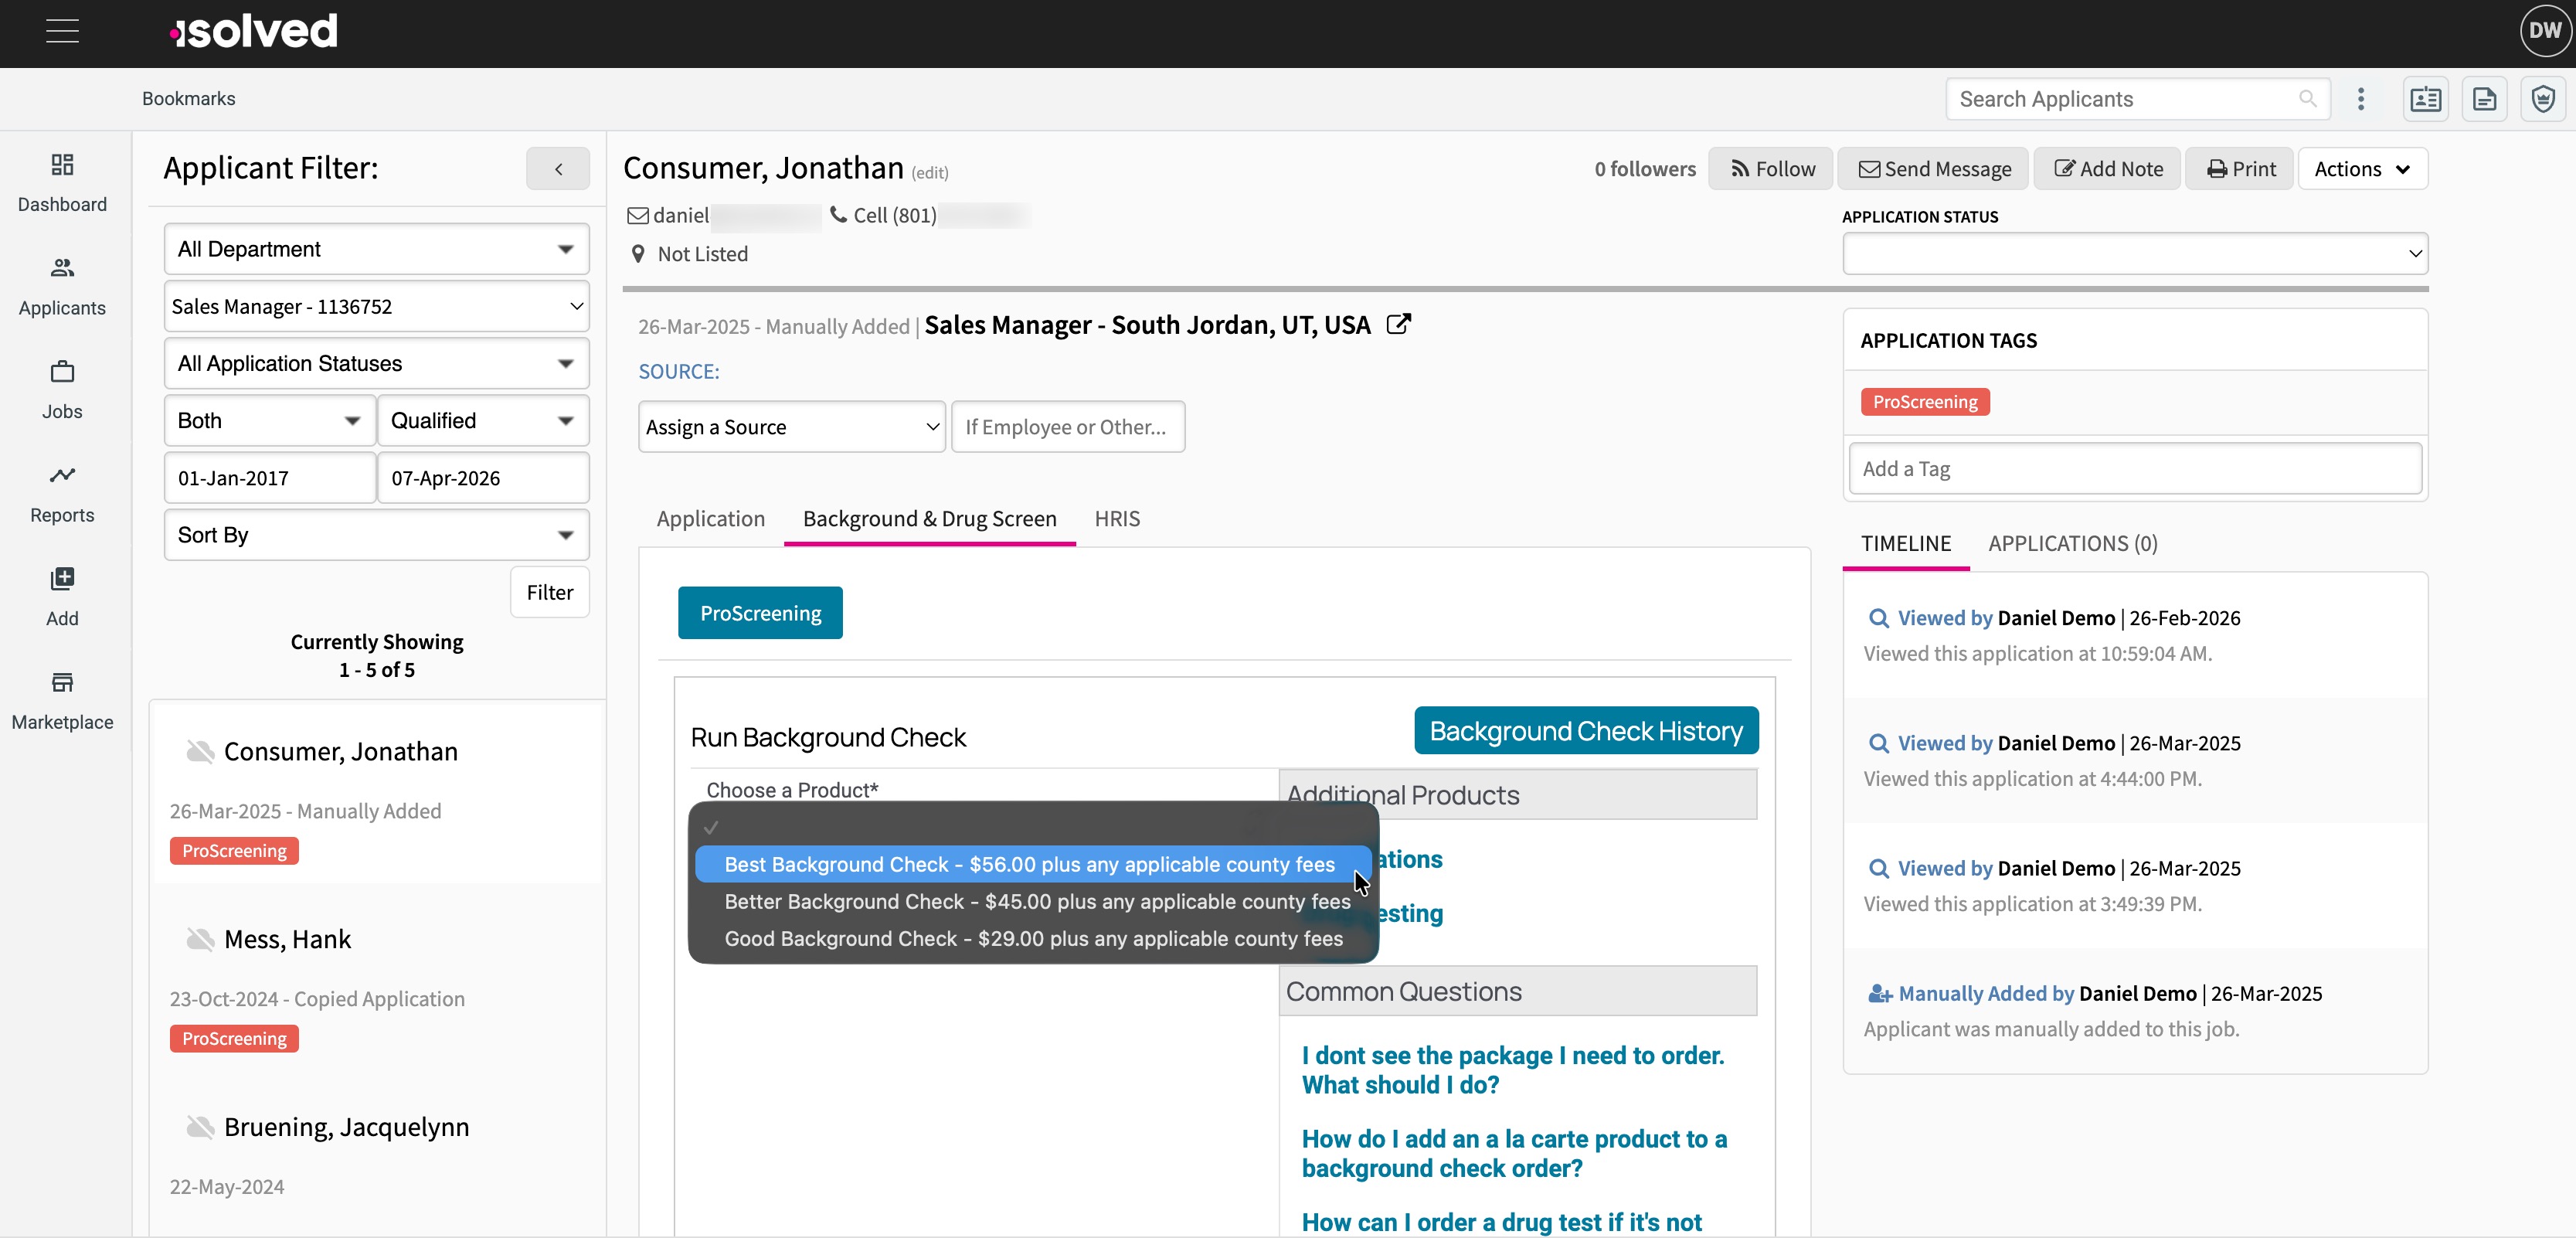Open the Assign a Source dropdown
This screenshot has height=1238, width=2576.
pyautogui.click(x=791, y=427)
